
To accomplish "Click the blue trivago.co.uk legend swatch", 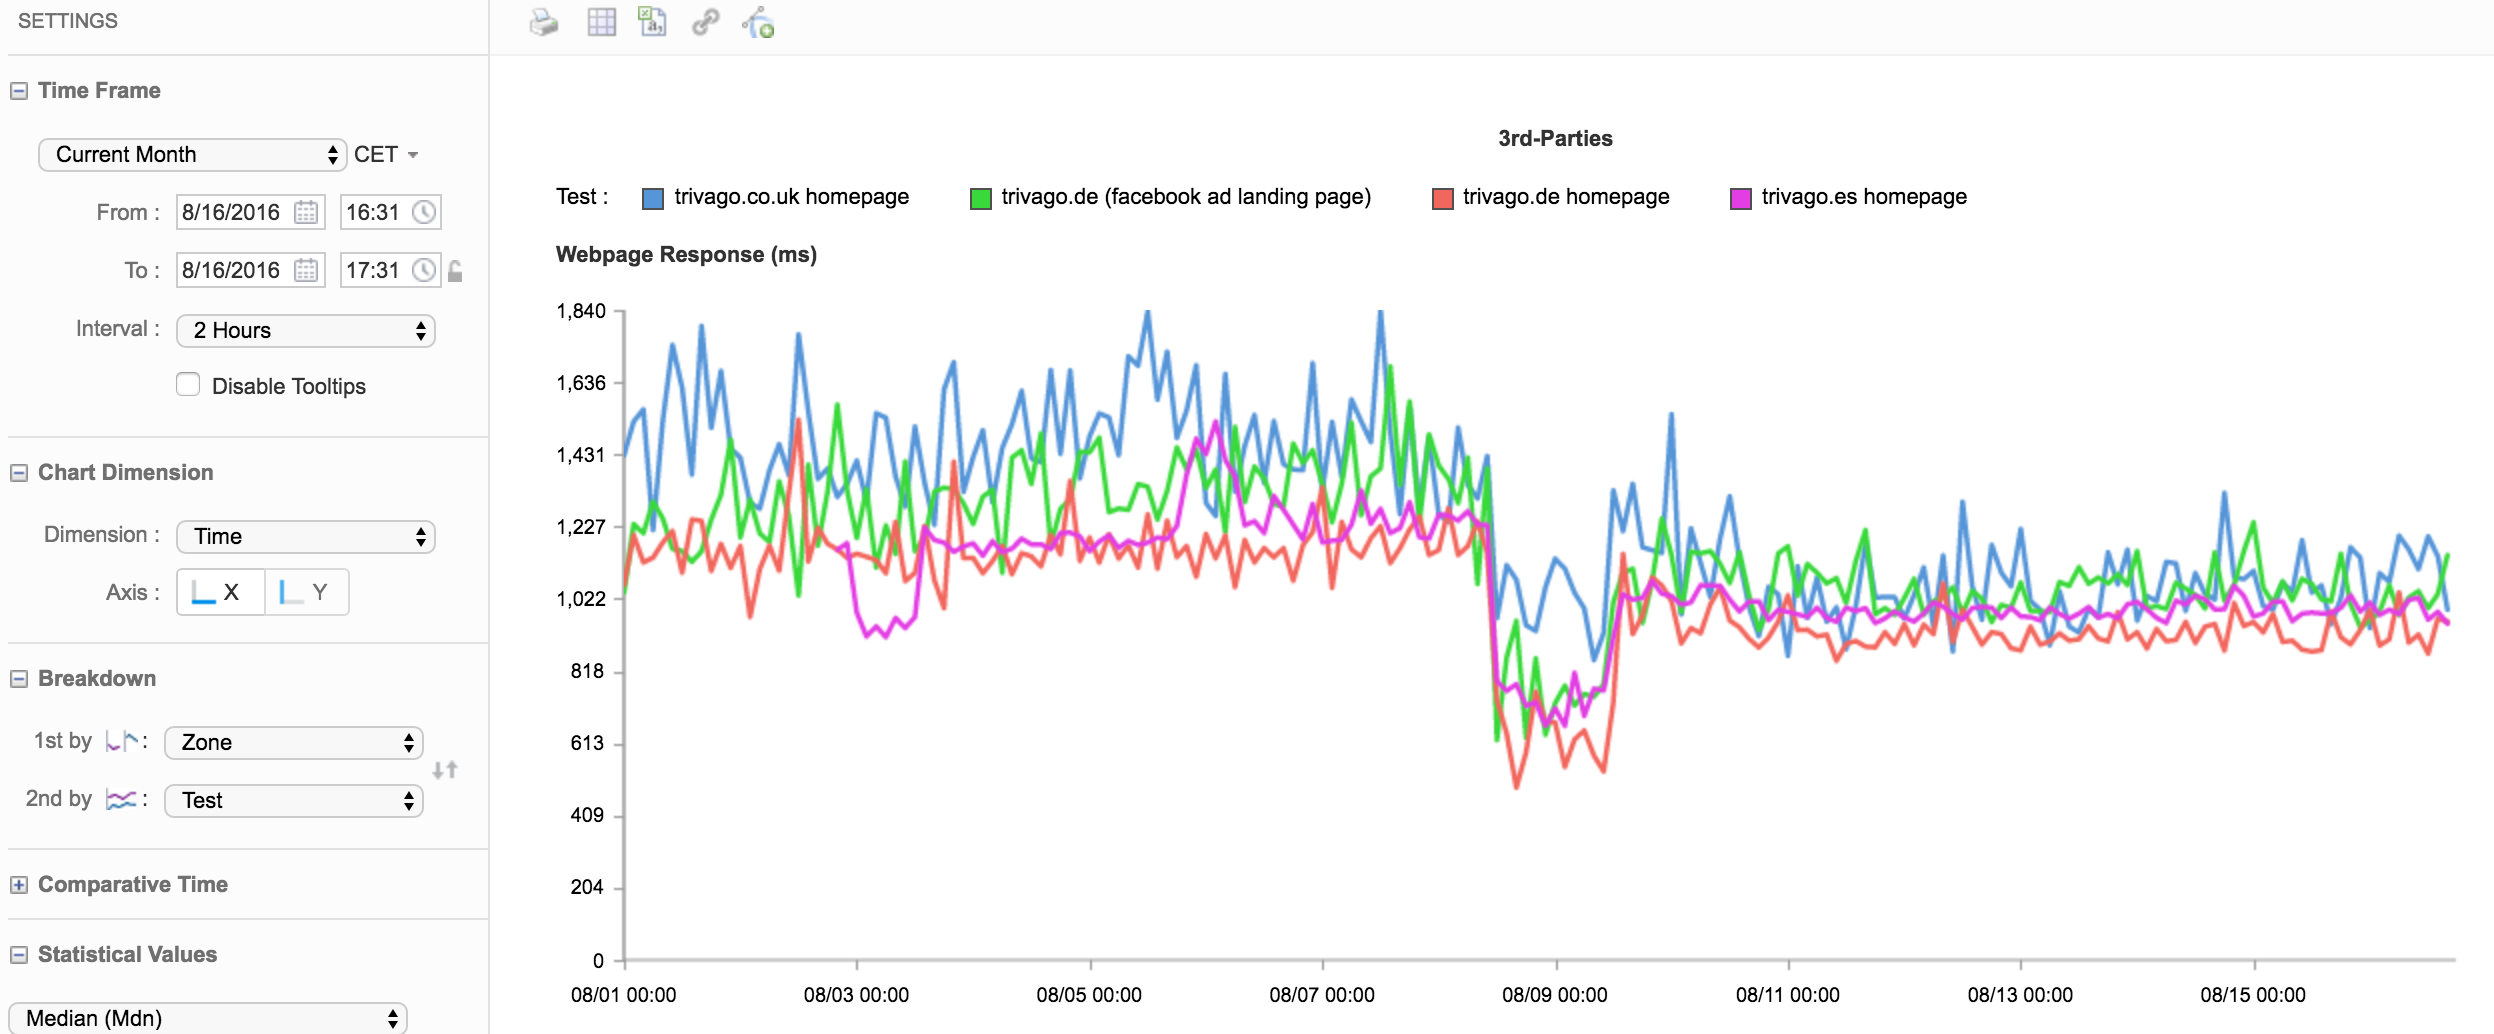I will pos(653,198).
